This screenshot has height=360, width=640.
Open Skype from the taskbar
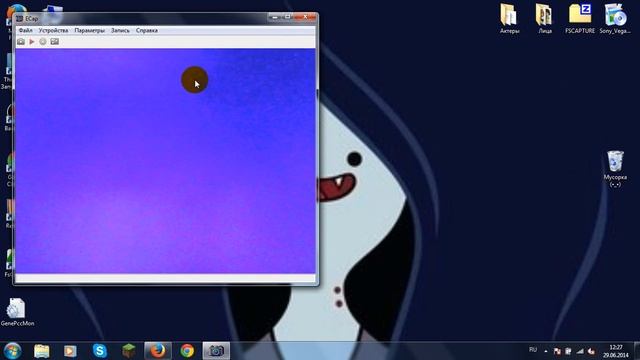tap(100, 351)
